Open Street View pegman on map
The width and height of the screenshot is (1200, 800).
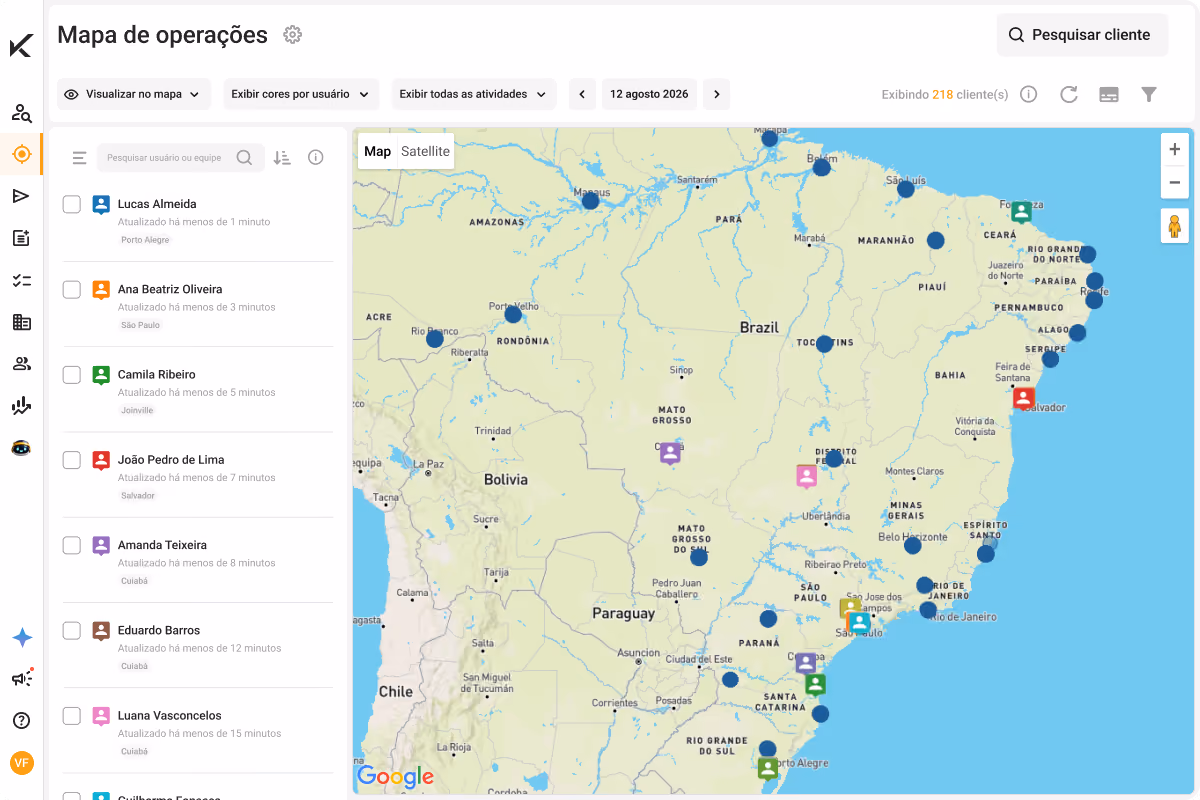coord(1175,226)
